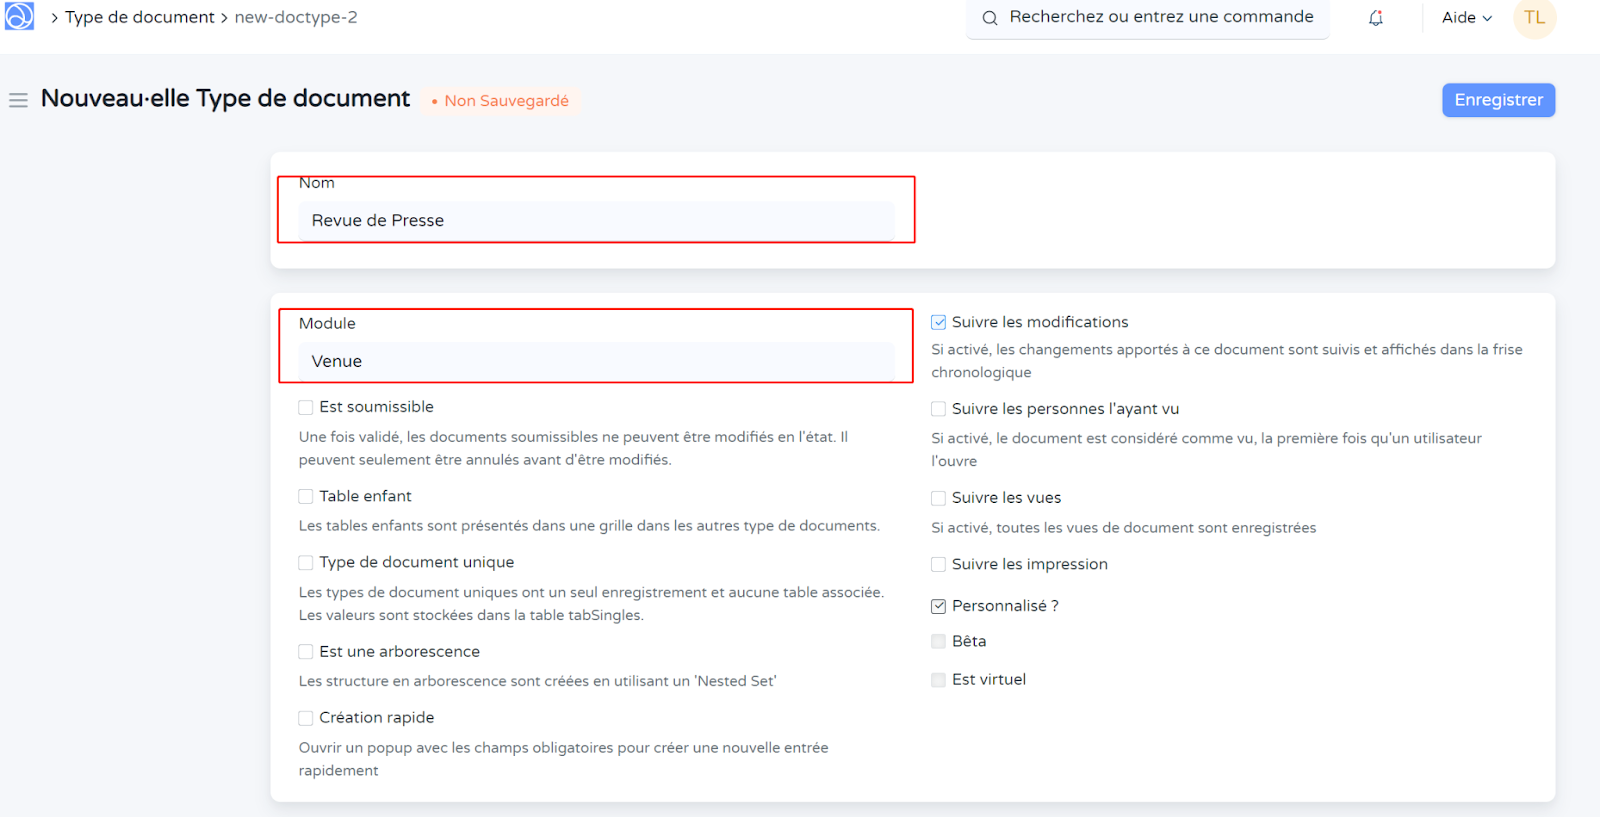Open the notifications bell
The height and width of the screenshot is (817, 1600).
1376,18
